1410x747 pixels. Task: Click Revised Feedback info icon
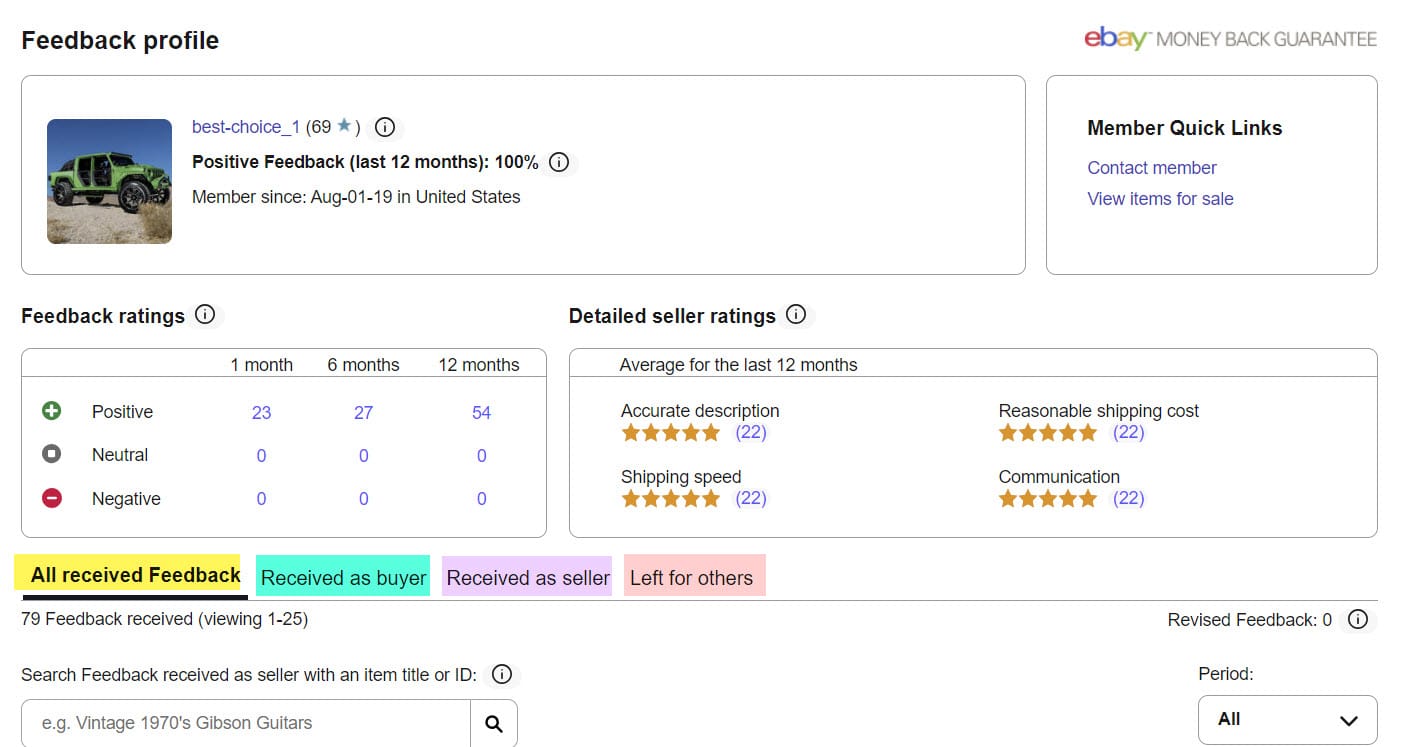pos(1357,620)
